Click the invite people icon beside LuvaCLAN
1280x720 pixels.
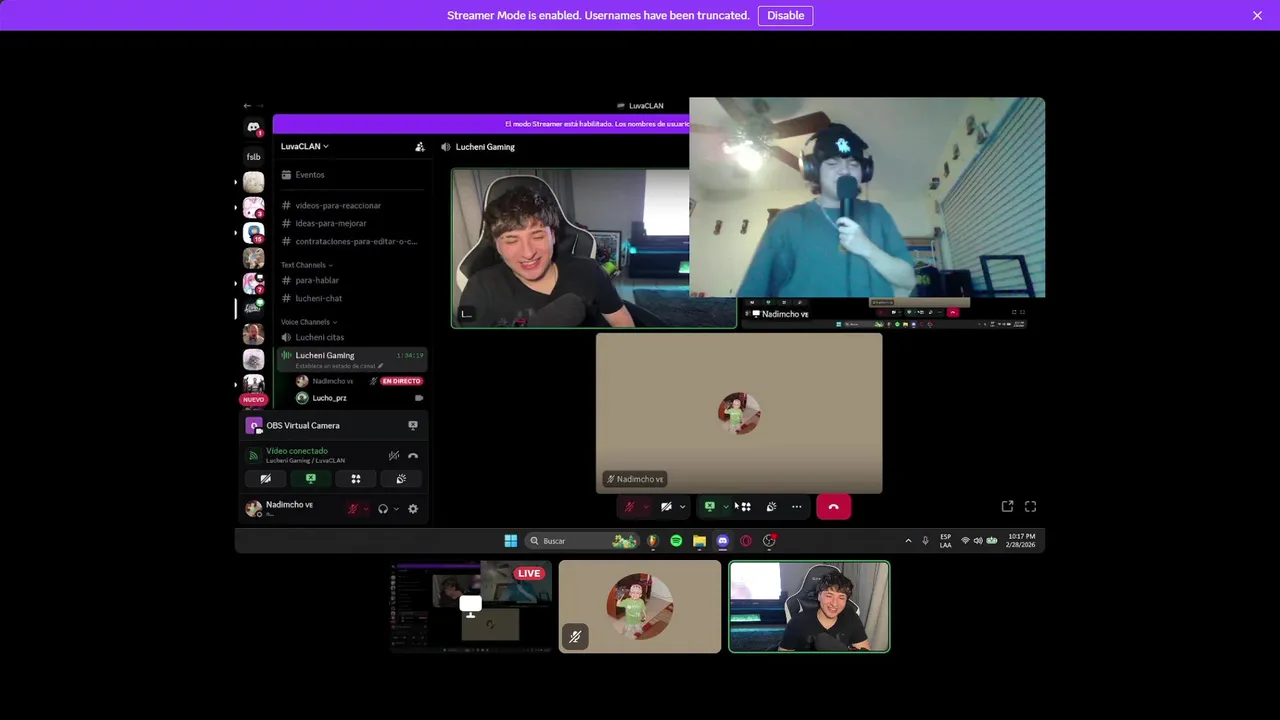pos(420,147)
